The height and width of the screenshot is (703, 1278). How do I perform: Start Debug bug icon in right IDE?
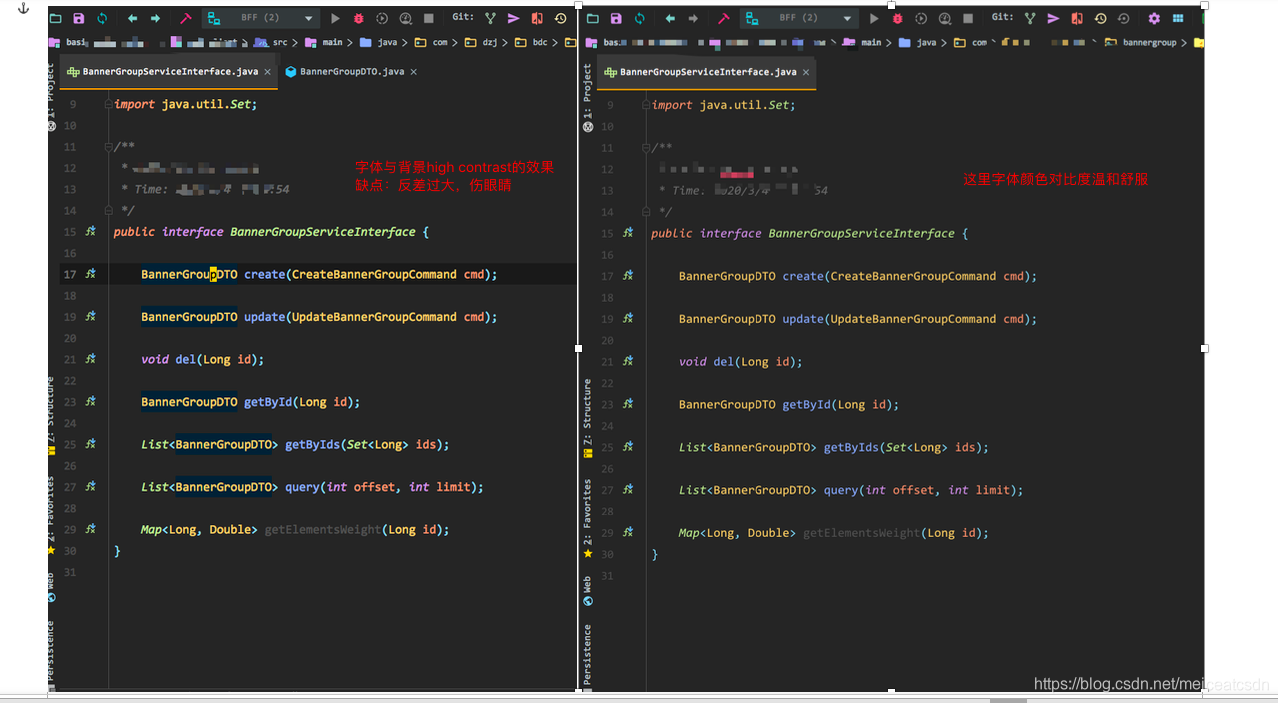coord(897,18)
